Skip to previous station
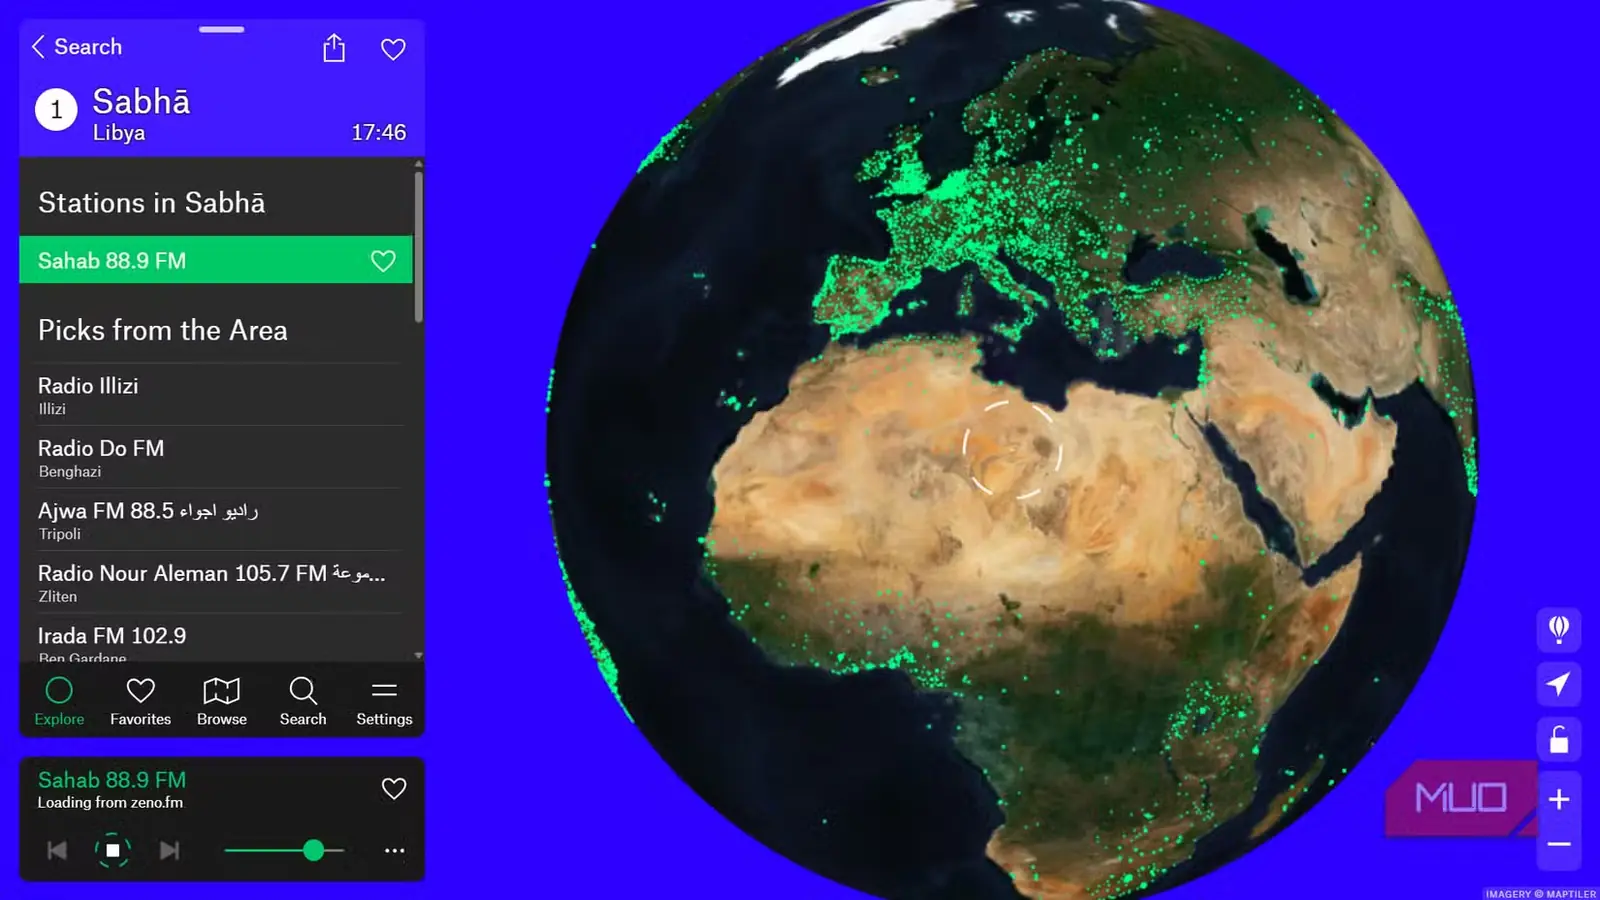Screen dimensions: 1600x900 (x=57, y=850)
